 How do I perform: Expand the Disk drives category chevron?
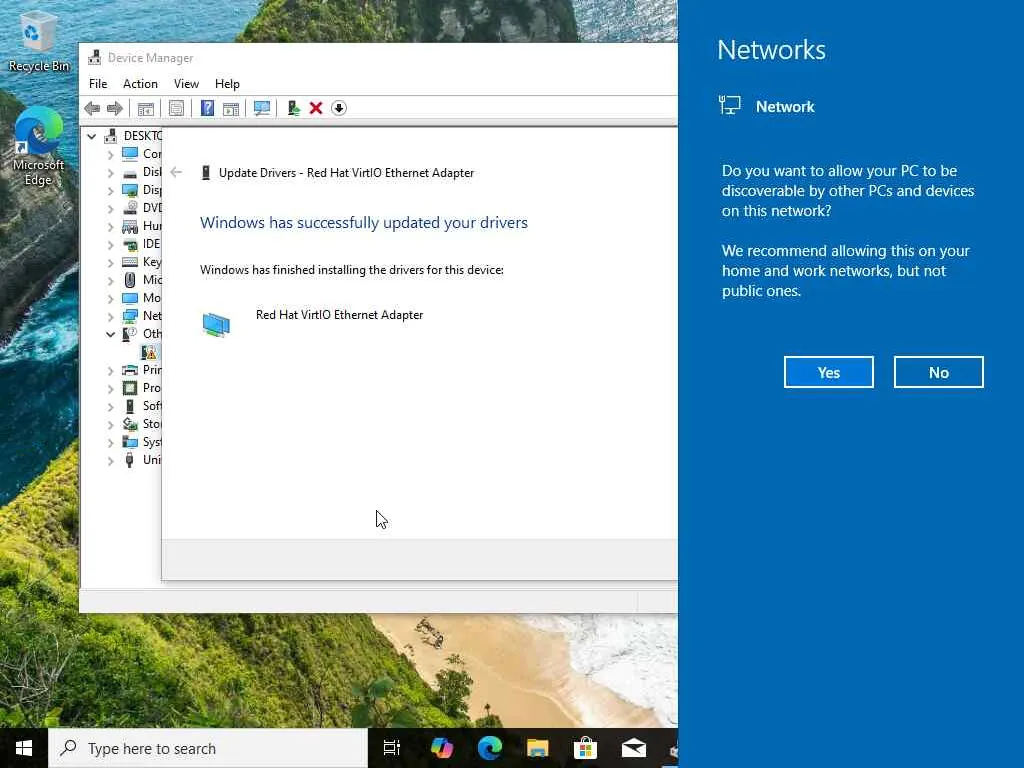[110, 173]
